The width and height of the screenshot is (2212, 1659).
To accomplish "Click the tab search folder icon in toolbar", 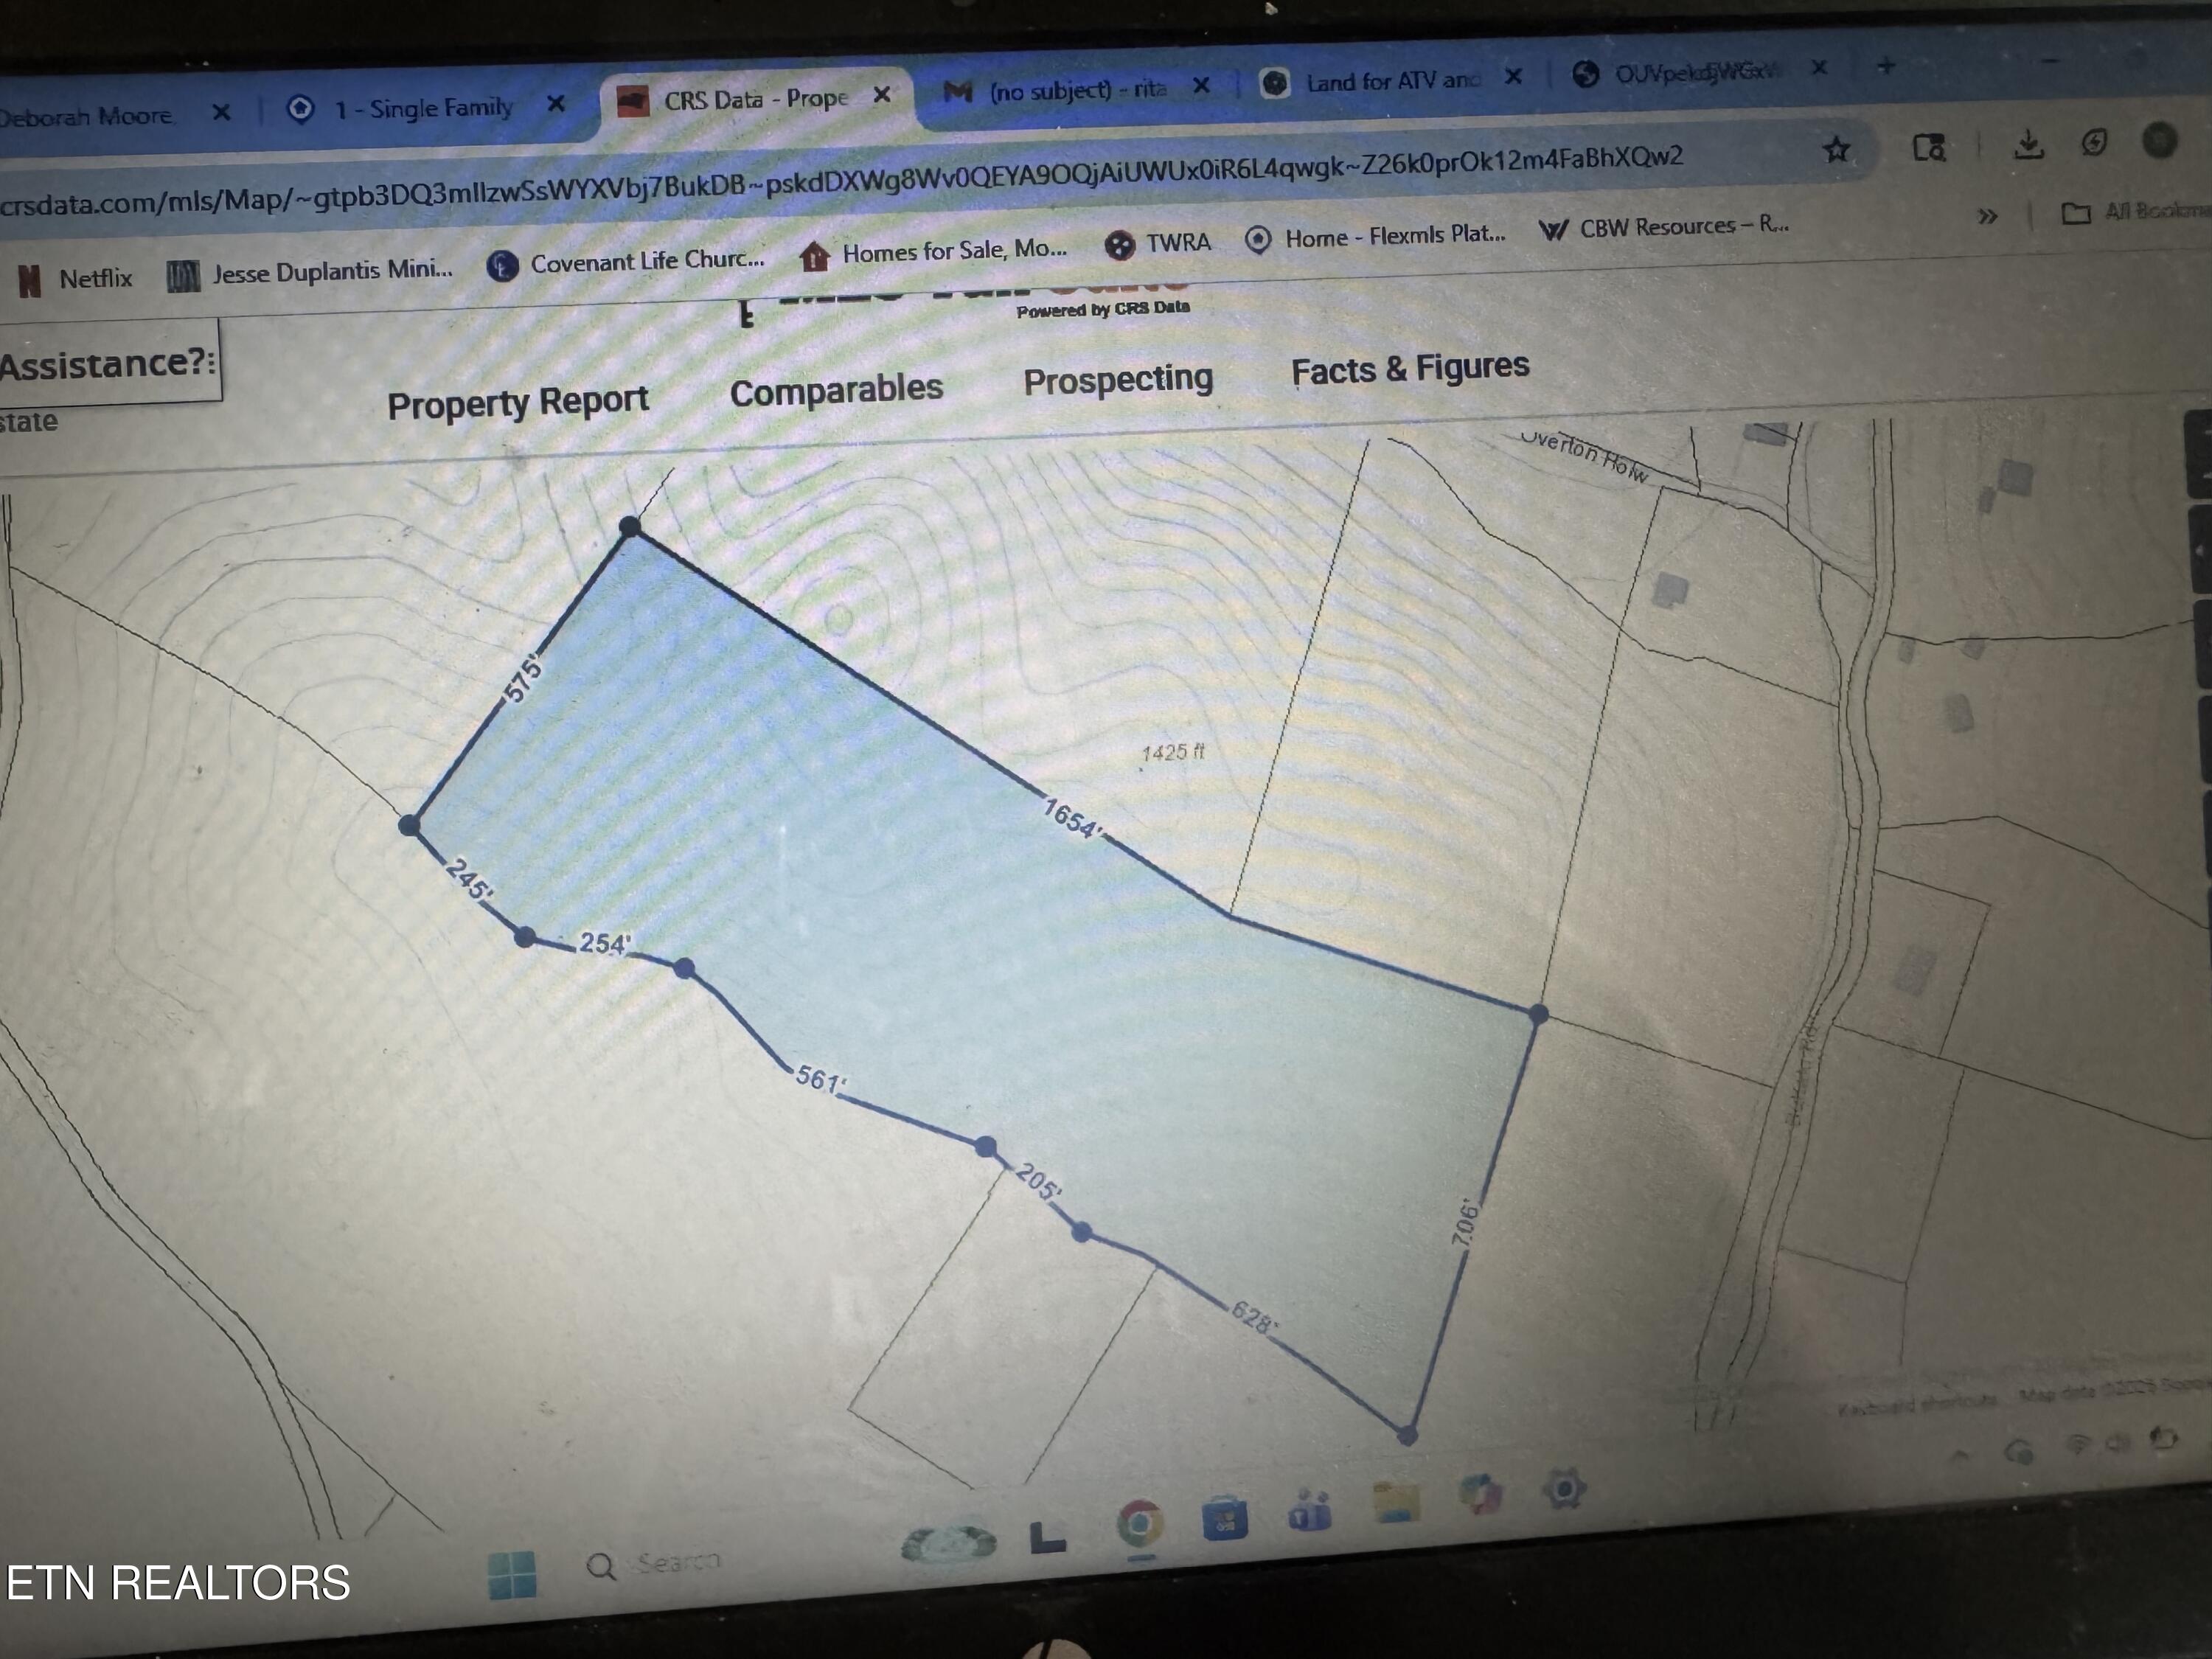I will pos(1929,148).
